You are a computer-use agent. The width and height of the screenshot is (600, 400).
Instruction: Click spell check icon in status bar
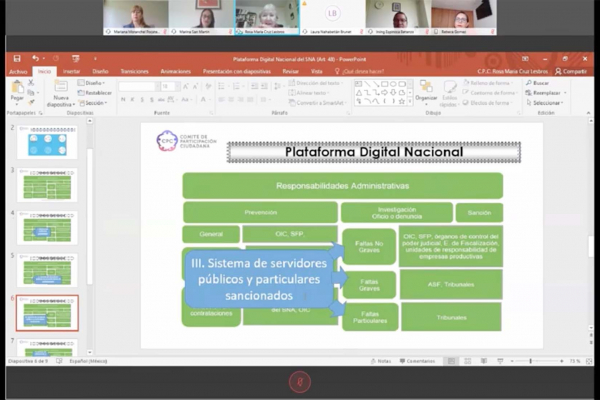tap(59, 361)
